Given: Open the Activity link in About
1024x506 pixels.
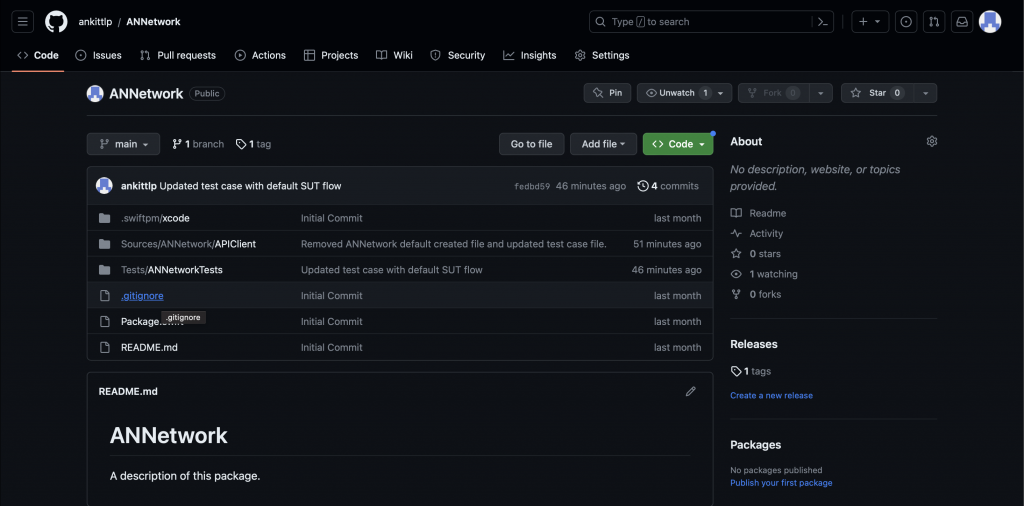Looking at the screenshot, I should pyautogui.click(x=757, y=234).
